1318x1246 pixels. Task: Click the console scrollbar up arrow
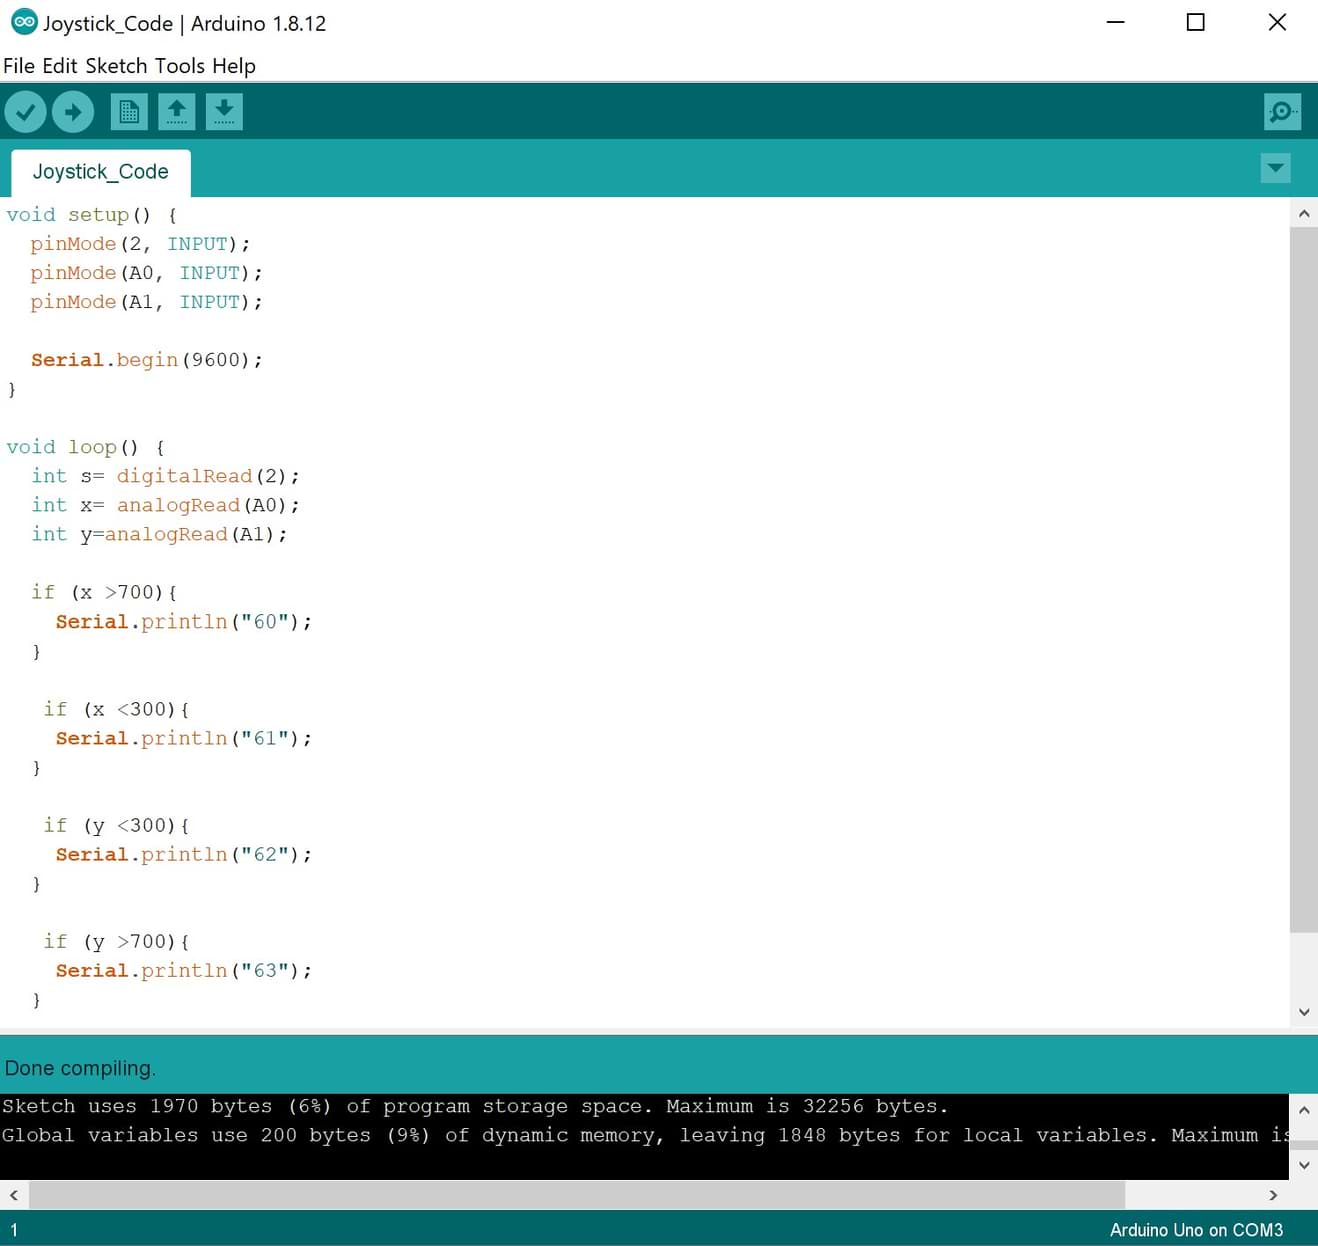click(x=1304, y=1109)
